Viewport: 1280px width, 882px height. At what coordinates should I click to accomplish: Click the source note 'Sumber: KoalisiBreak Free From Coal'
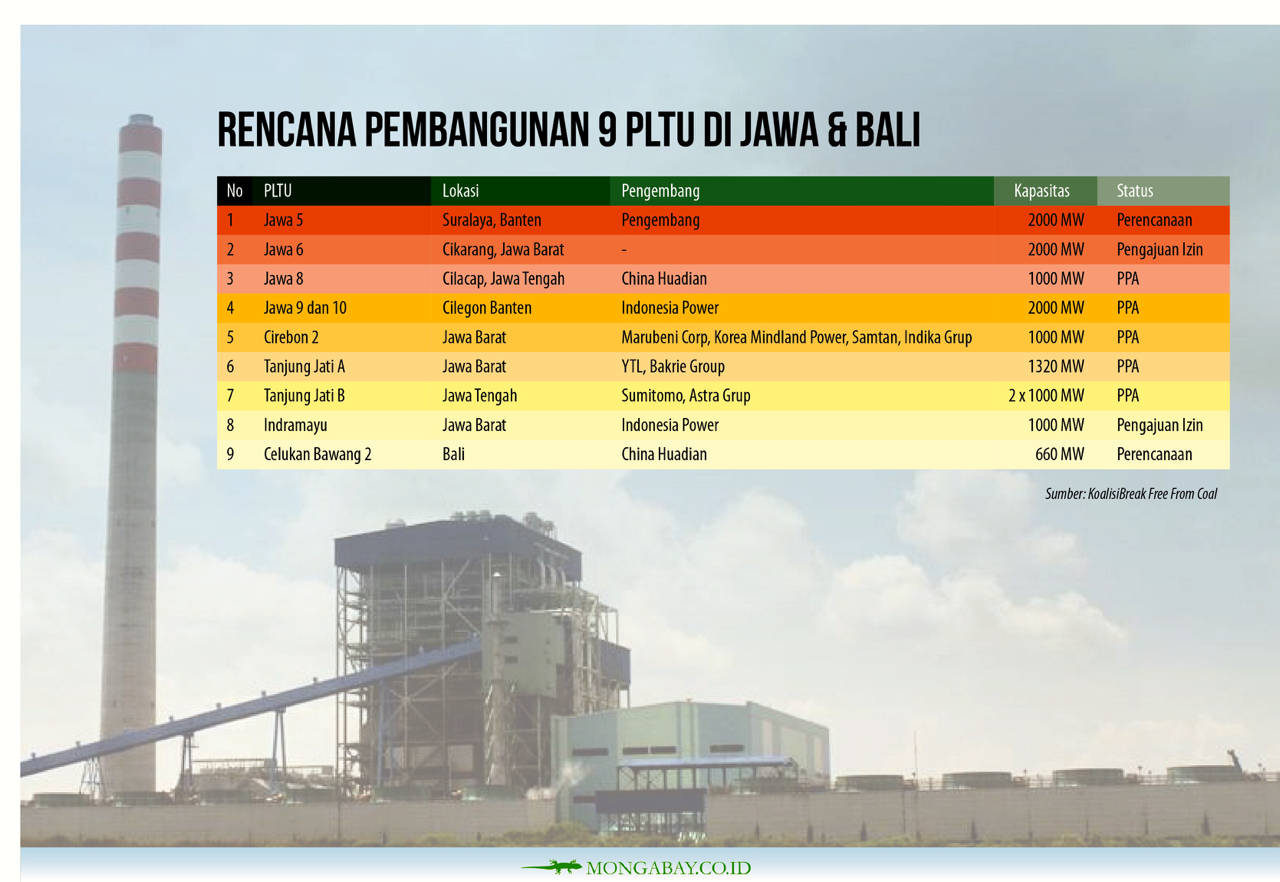coord(1131,494)
